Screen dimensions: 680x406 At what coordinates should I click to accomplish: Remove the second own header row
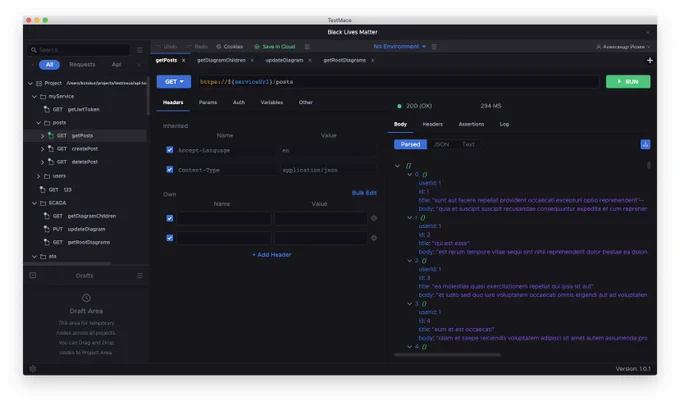[374, 238]
